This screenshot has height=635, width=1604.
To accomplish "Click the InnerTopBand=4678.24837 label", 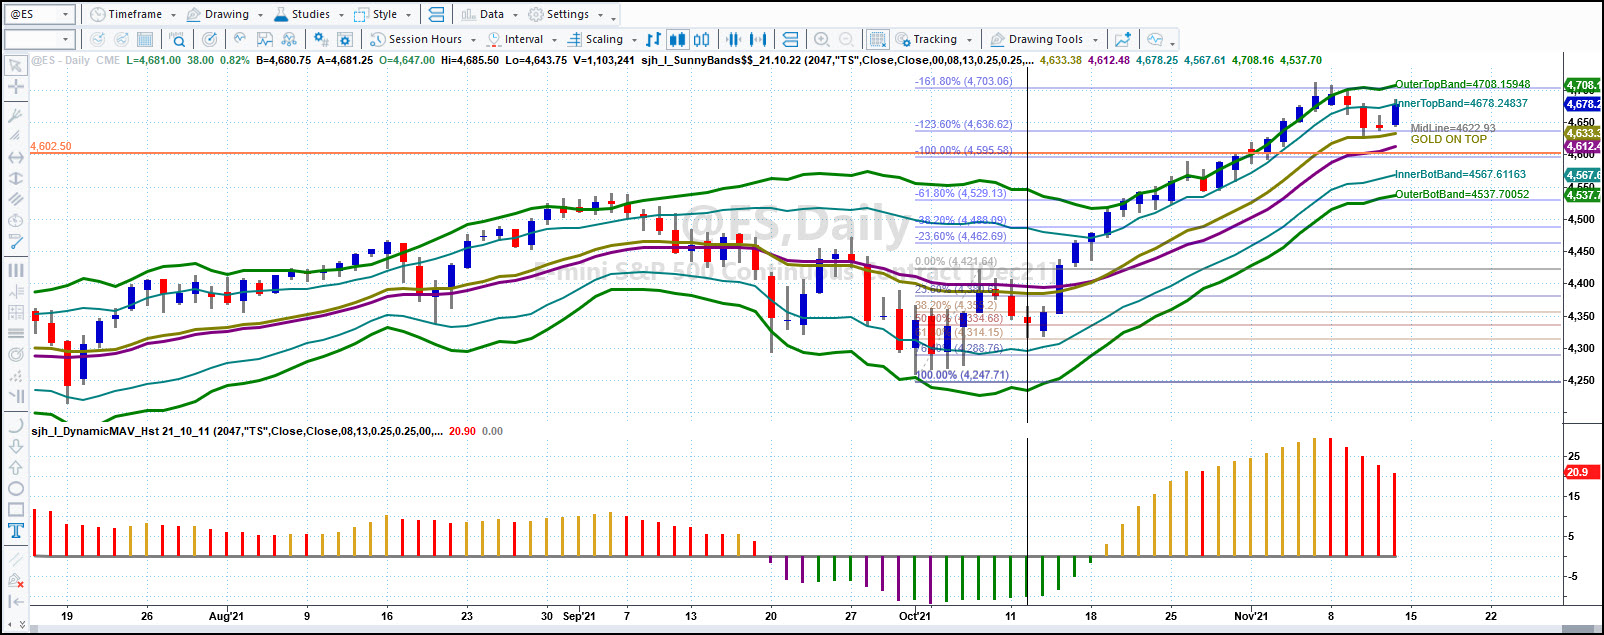I will (x=1460, y=103).
